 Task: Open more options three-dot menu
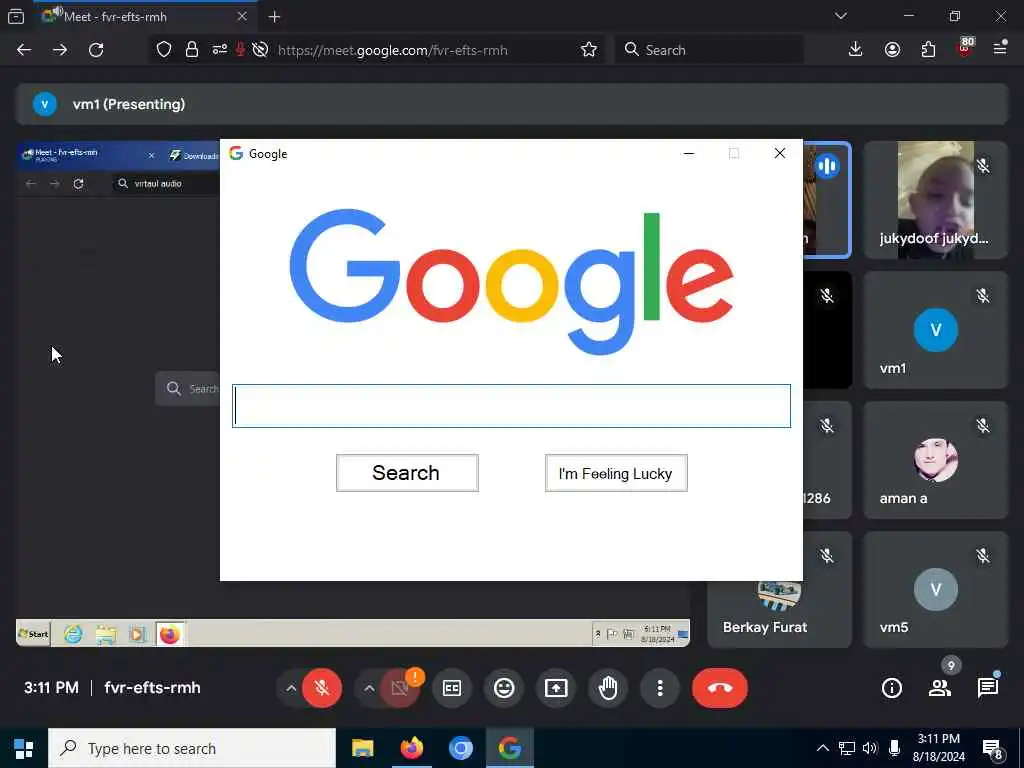[x=660, y=688]
